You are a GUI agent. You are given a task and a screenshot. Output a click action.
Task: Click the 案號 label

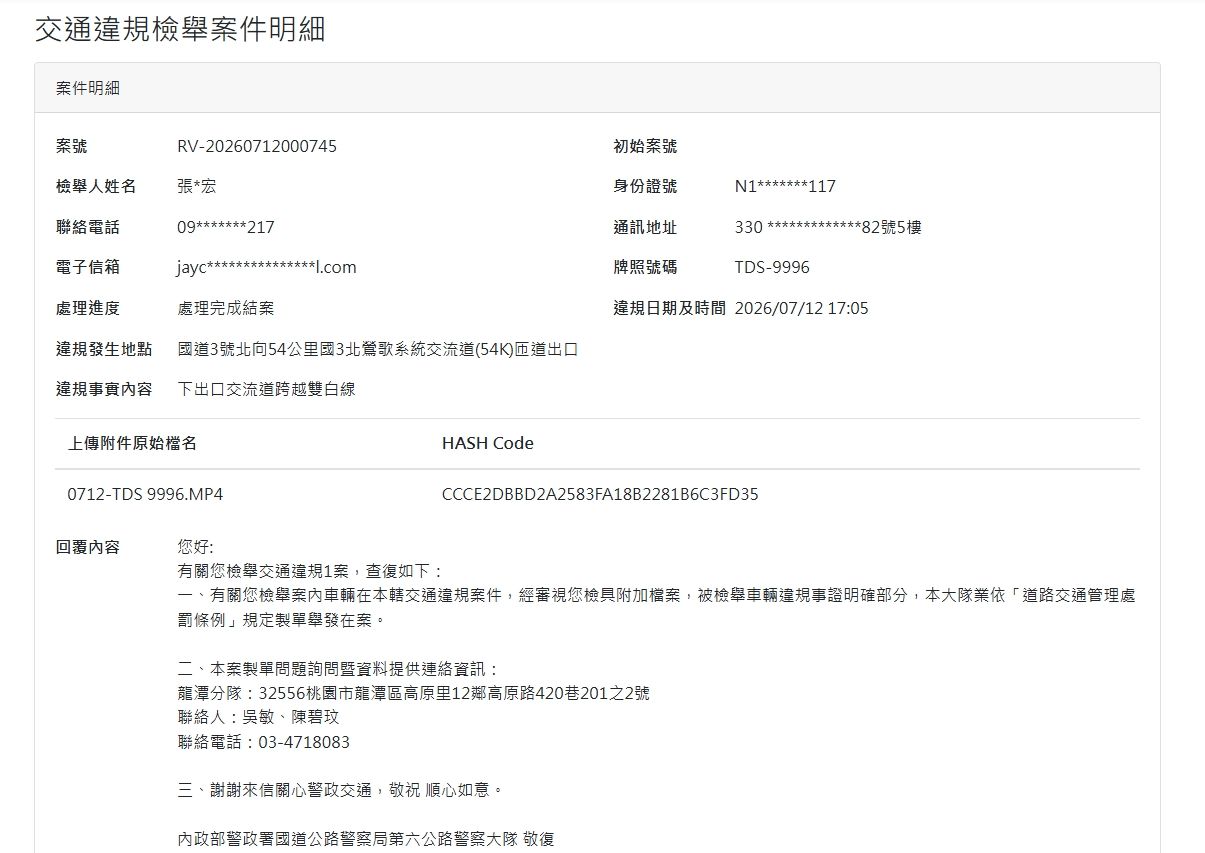[x=72, y=146]
